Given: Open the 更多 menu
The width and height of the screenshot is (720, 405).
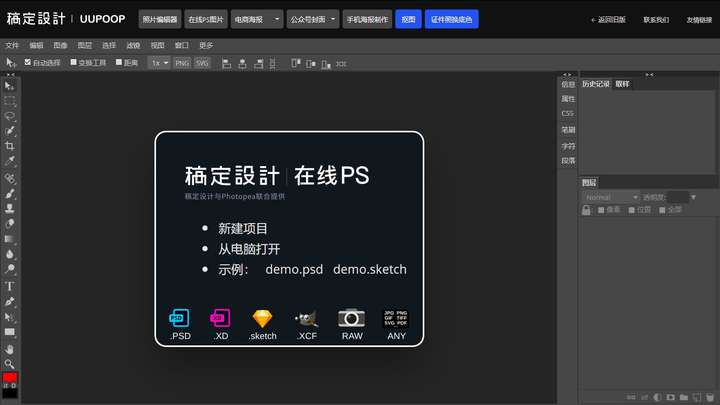Looking at the screenshot, I should (206, 45).
